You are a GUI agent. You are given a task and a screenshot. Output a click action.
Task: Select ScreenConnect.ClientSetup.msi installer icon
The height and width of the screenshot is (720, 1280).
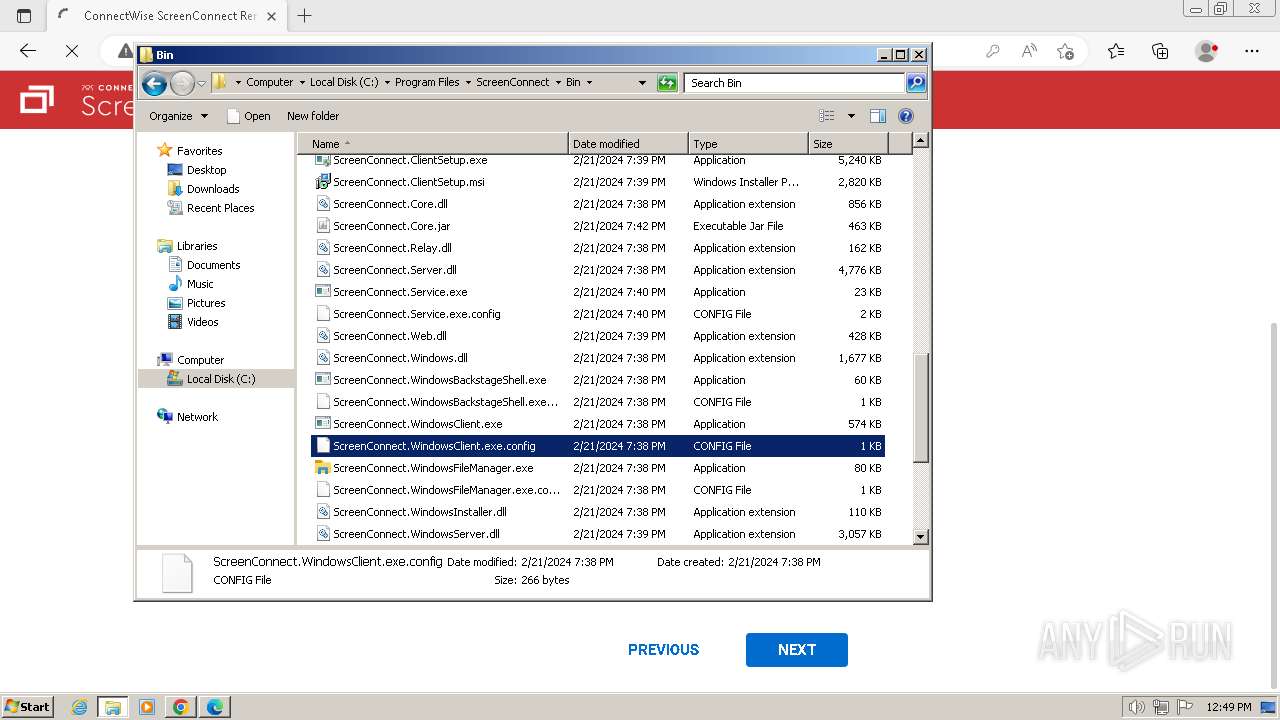point(323,182)
